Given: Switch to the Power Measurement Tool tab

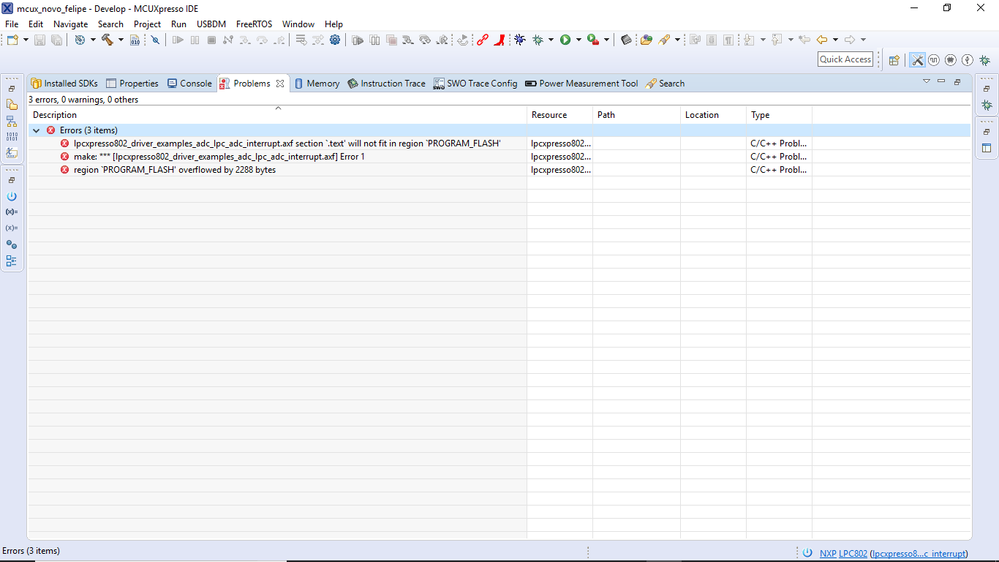Looking at the screenshot, I should [582, 83].
